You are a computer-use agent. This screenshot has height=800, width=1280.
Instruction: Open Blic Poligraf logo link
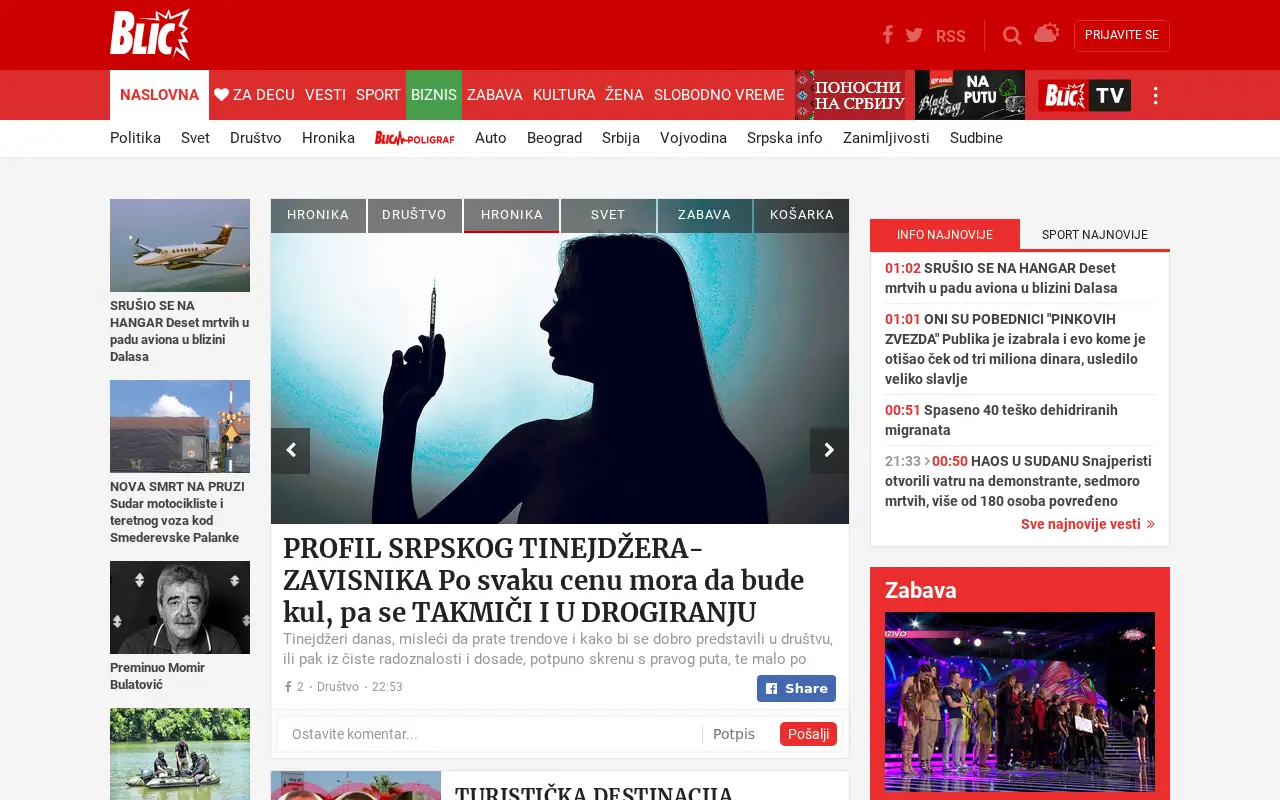pos(415,138)
